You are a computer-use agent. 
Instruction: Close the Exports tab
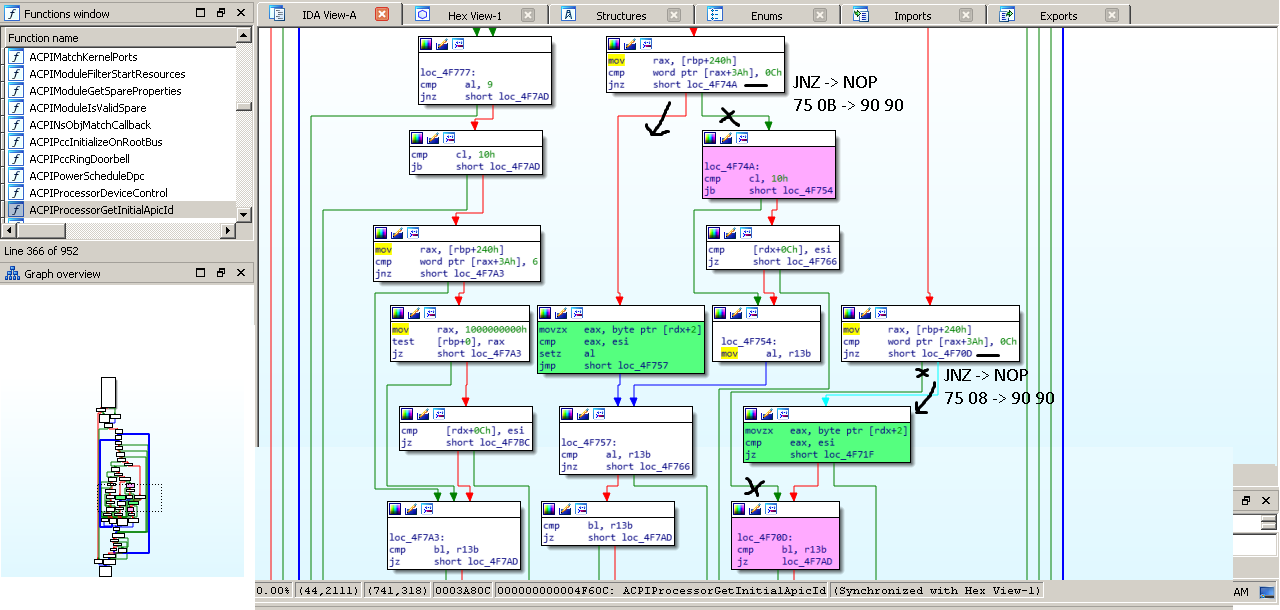(1112, 15)
